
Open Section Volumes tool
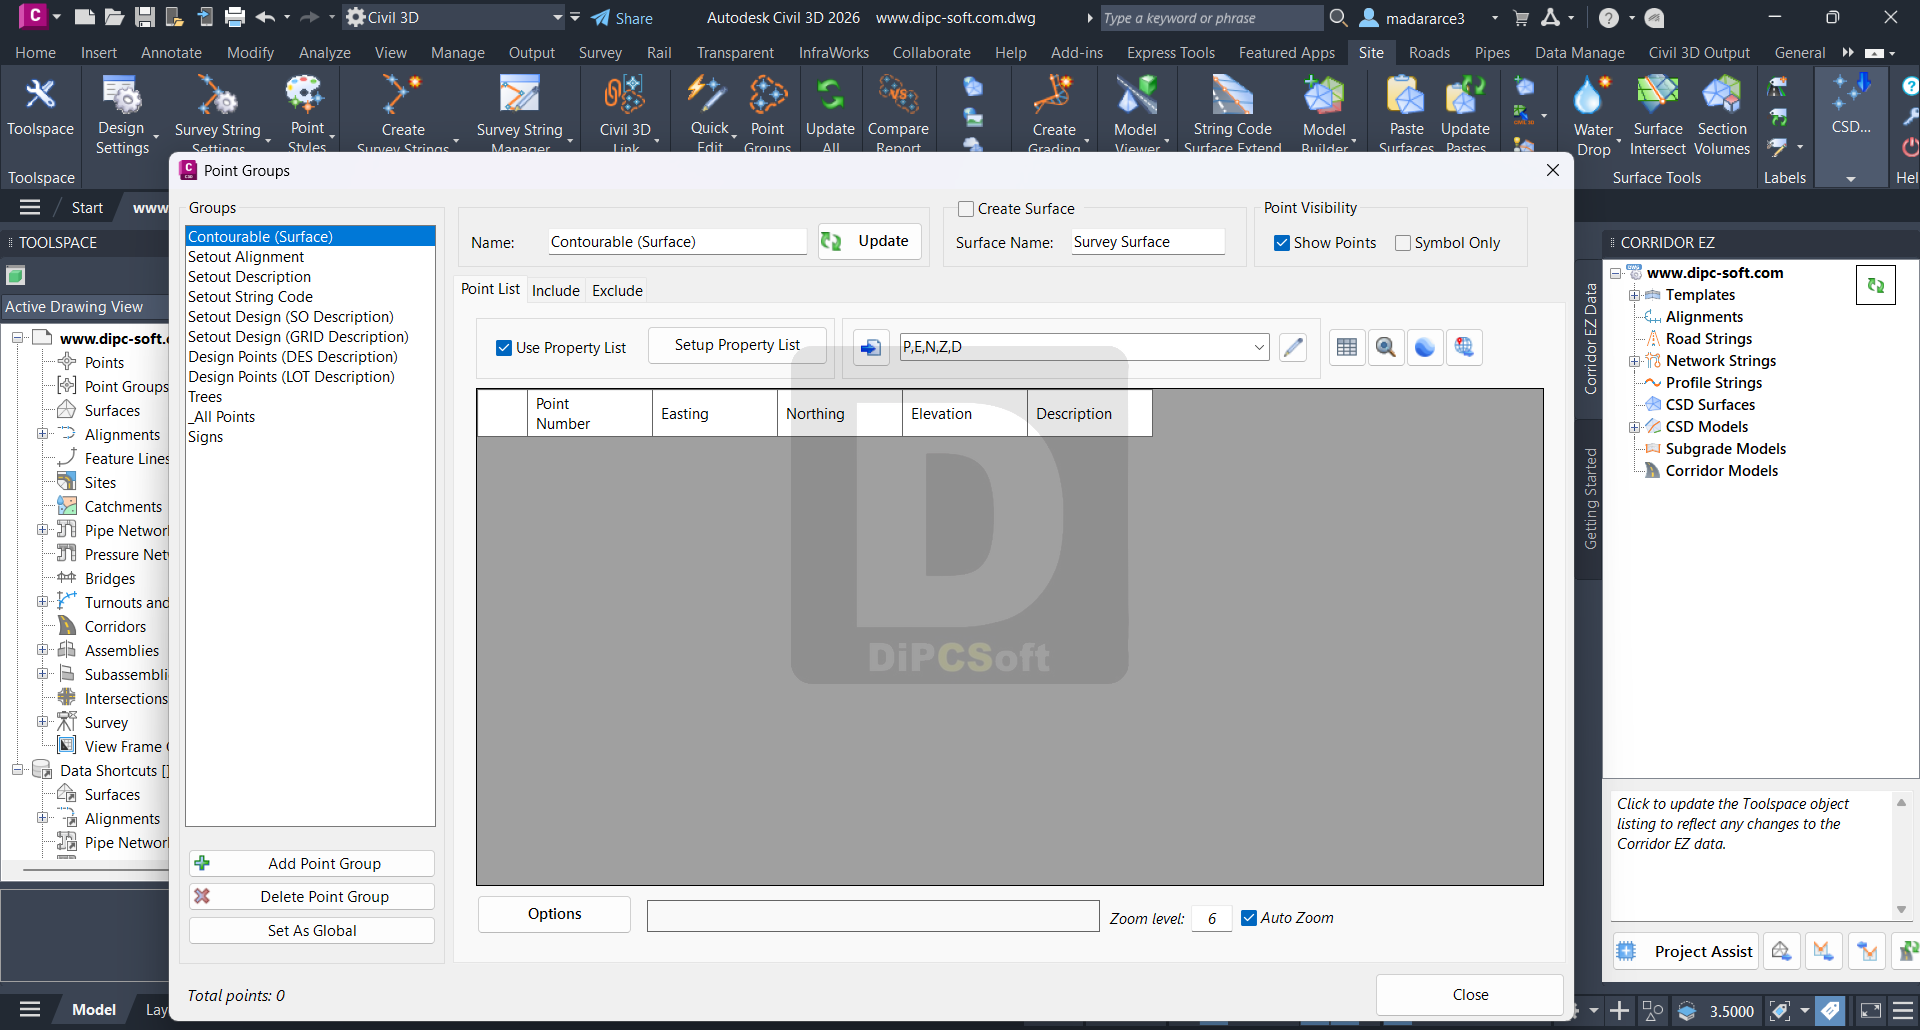point(1722,115)
